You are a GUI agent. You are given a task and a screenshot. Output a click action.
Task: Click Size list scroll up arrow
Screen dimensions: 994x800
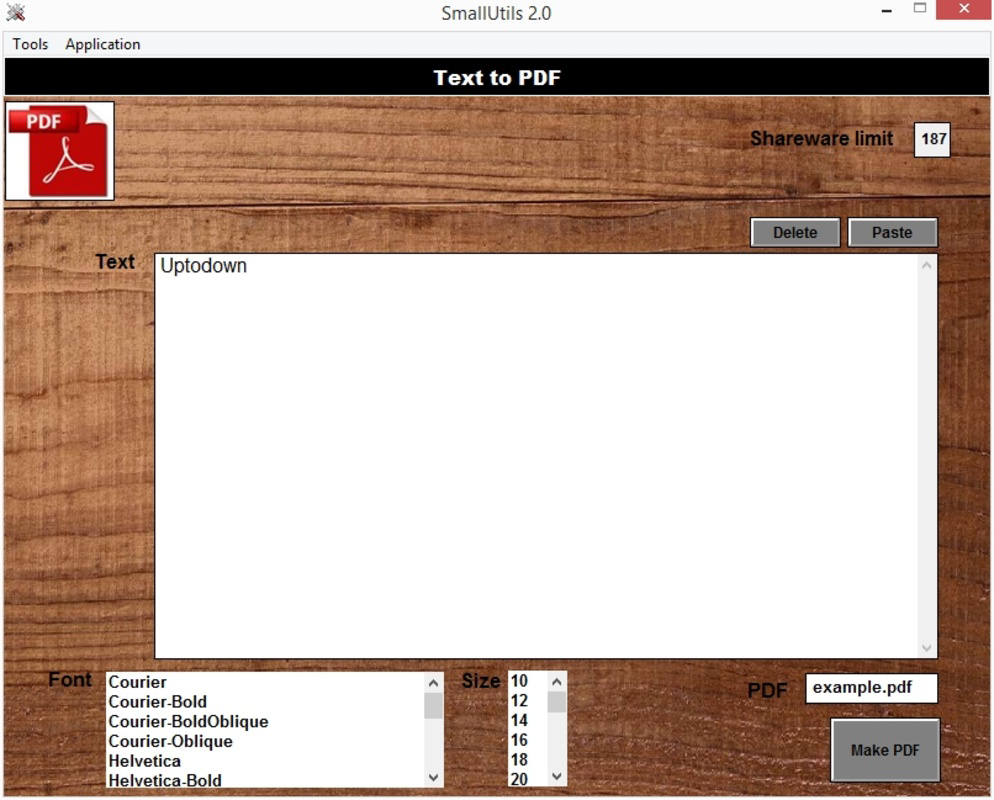click(557, 682)
